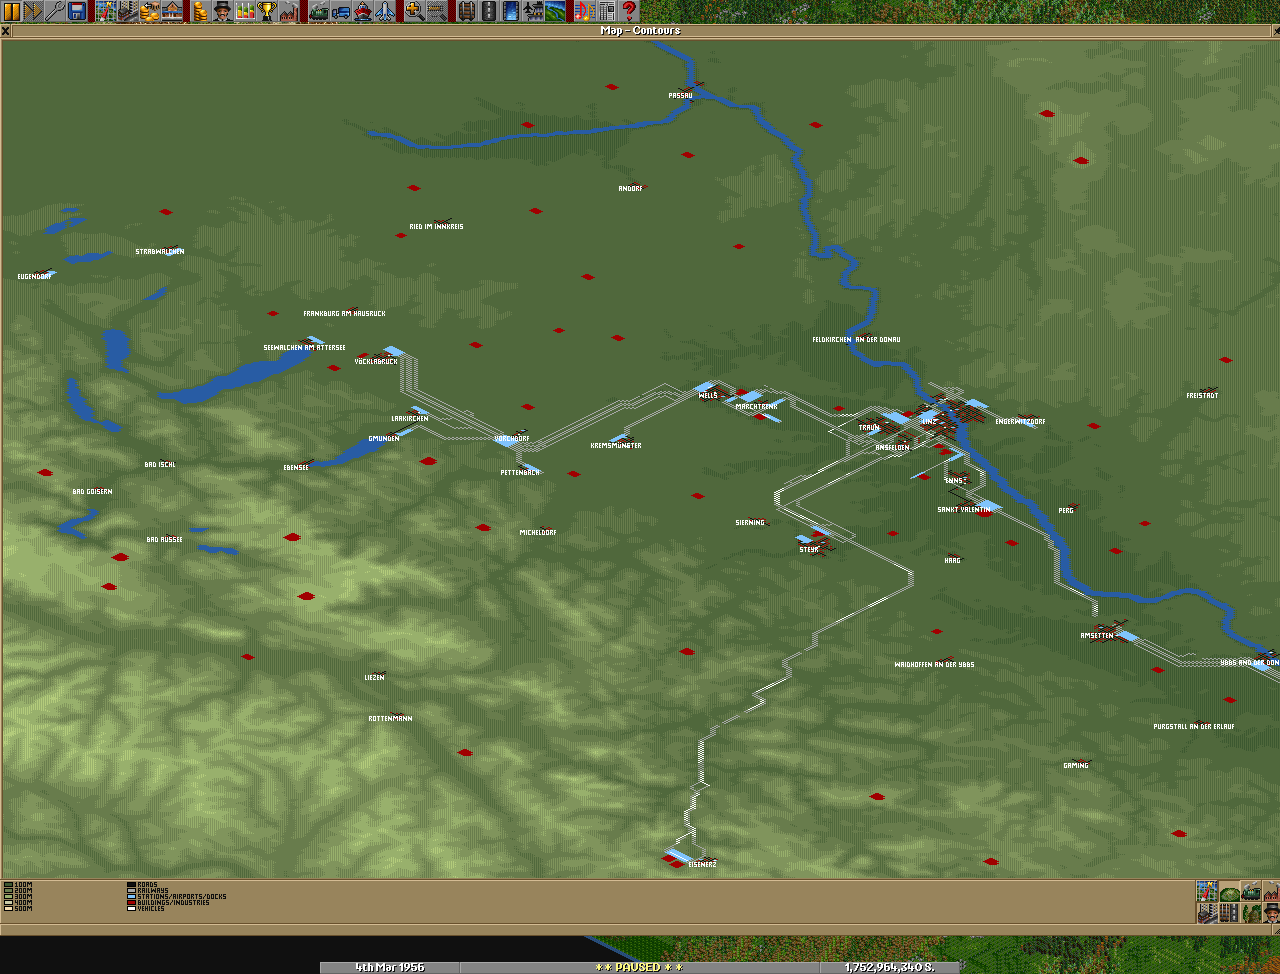Open the road construction toolbar

(488, 12)
